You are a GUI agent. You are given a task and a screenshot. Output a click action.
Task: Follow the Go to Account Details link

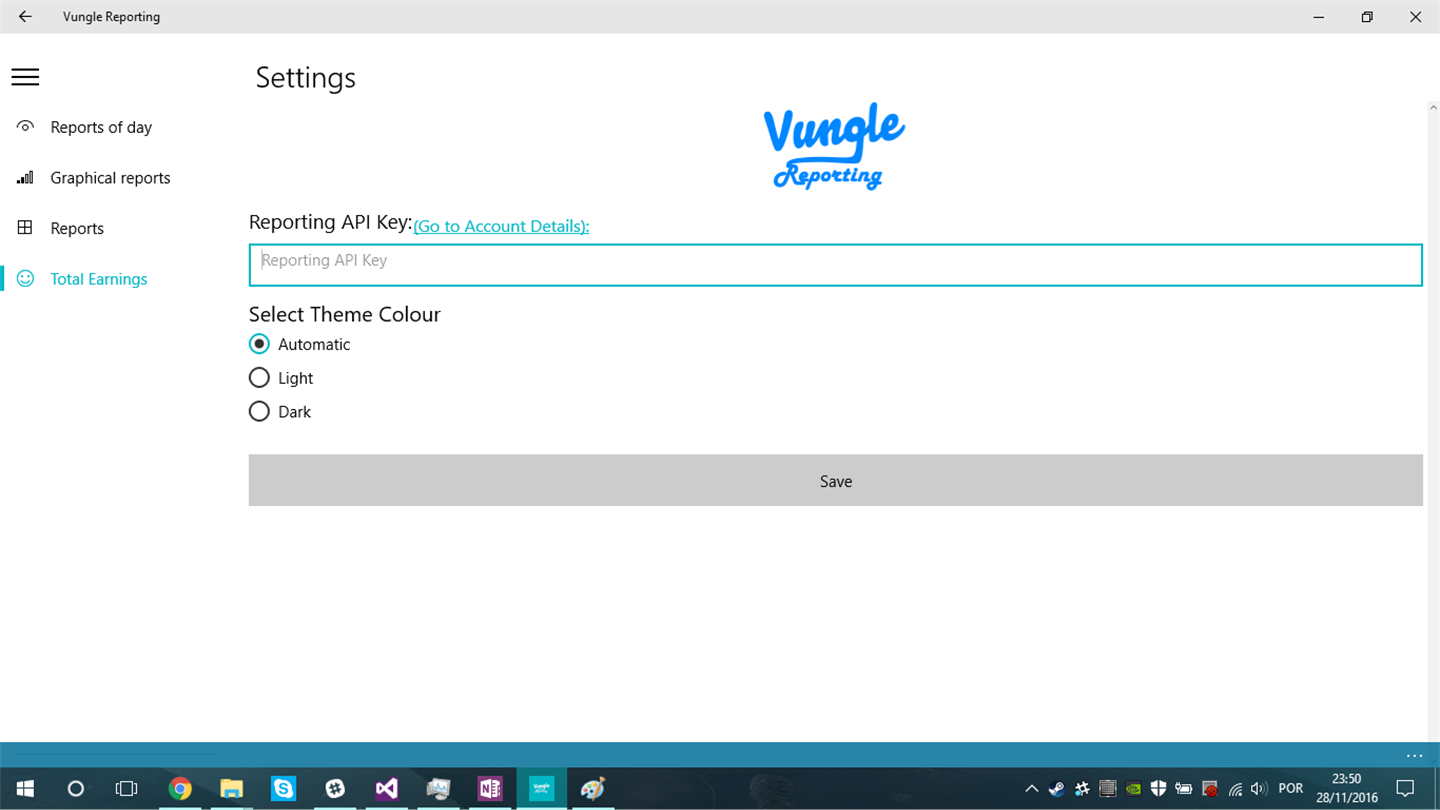[501, 226]
